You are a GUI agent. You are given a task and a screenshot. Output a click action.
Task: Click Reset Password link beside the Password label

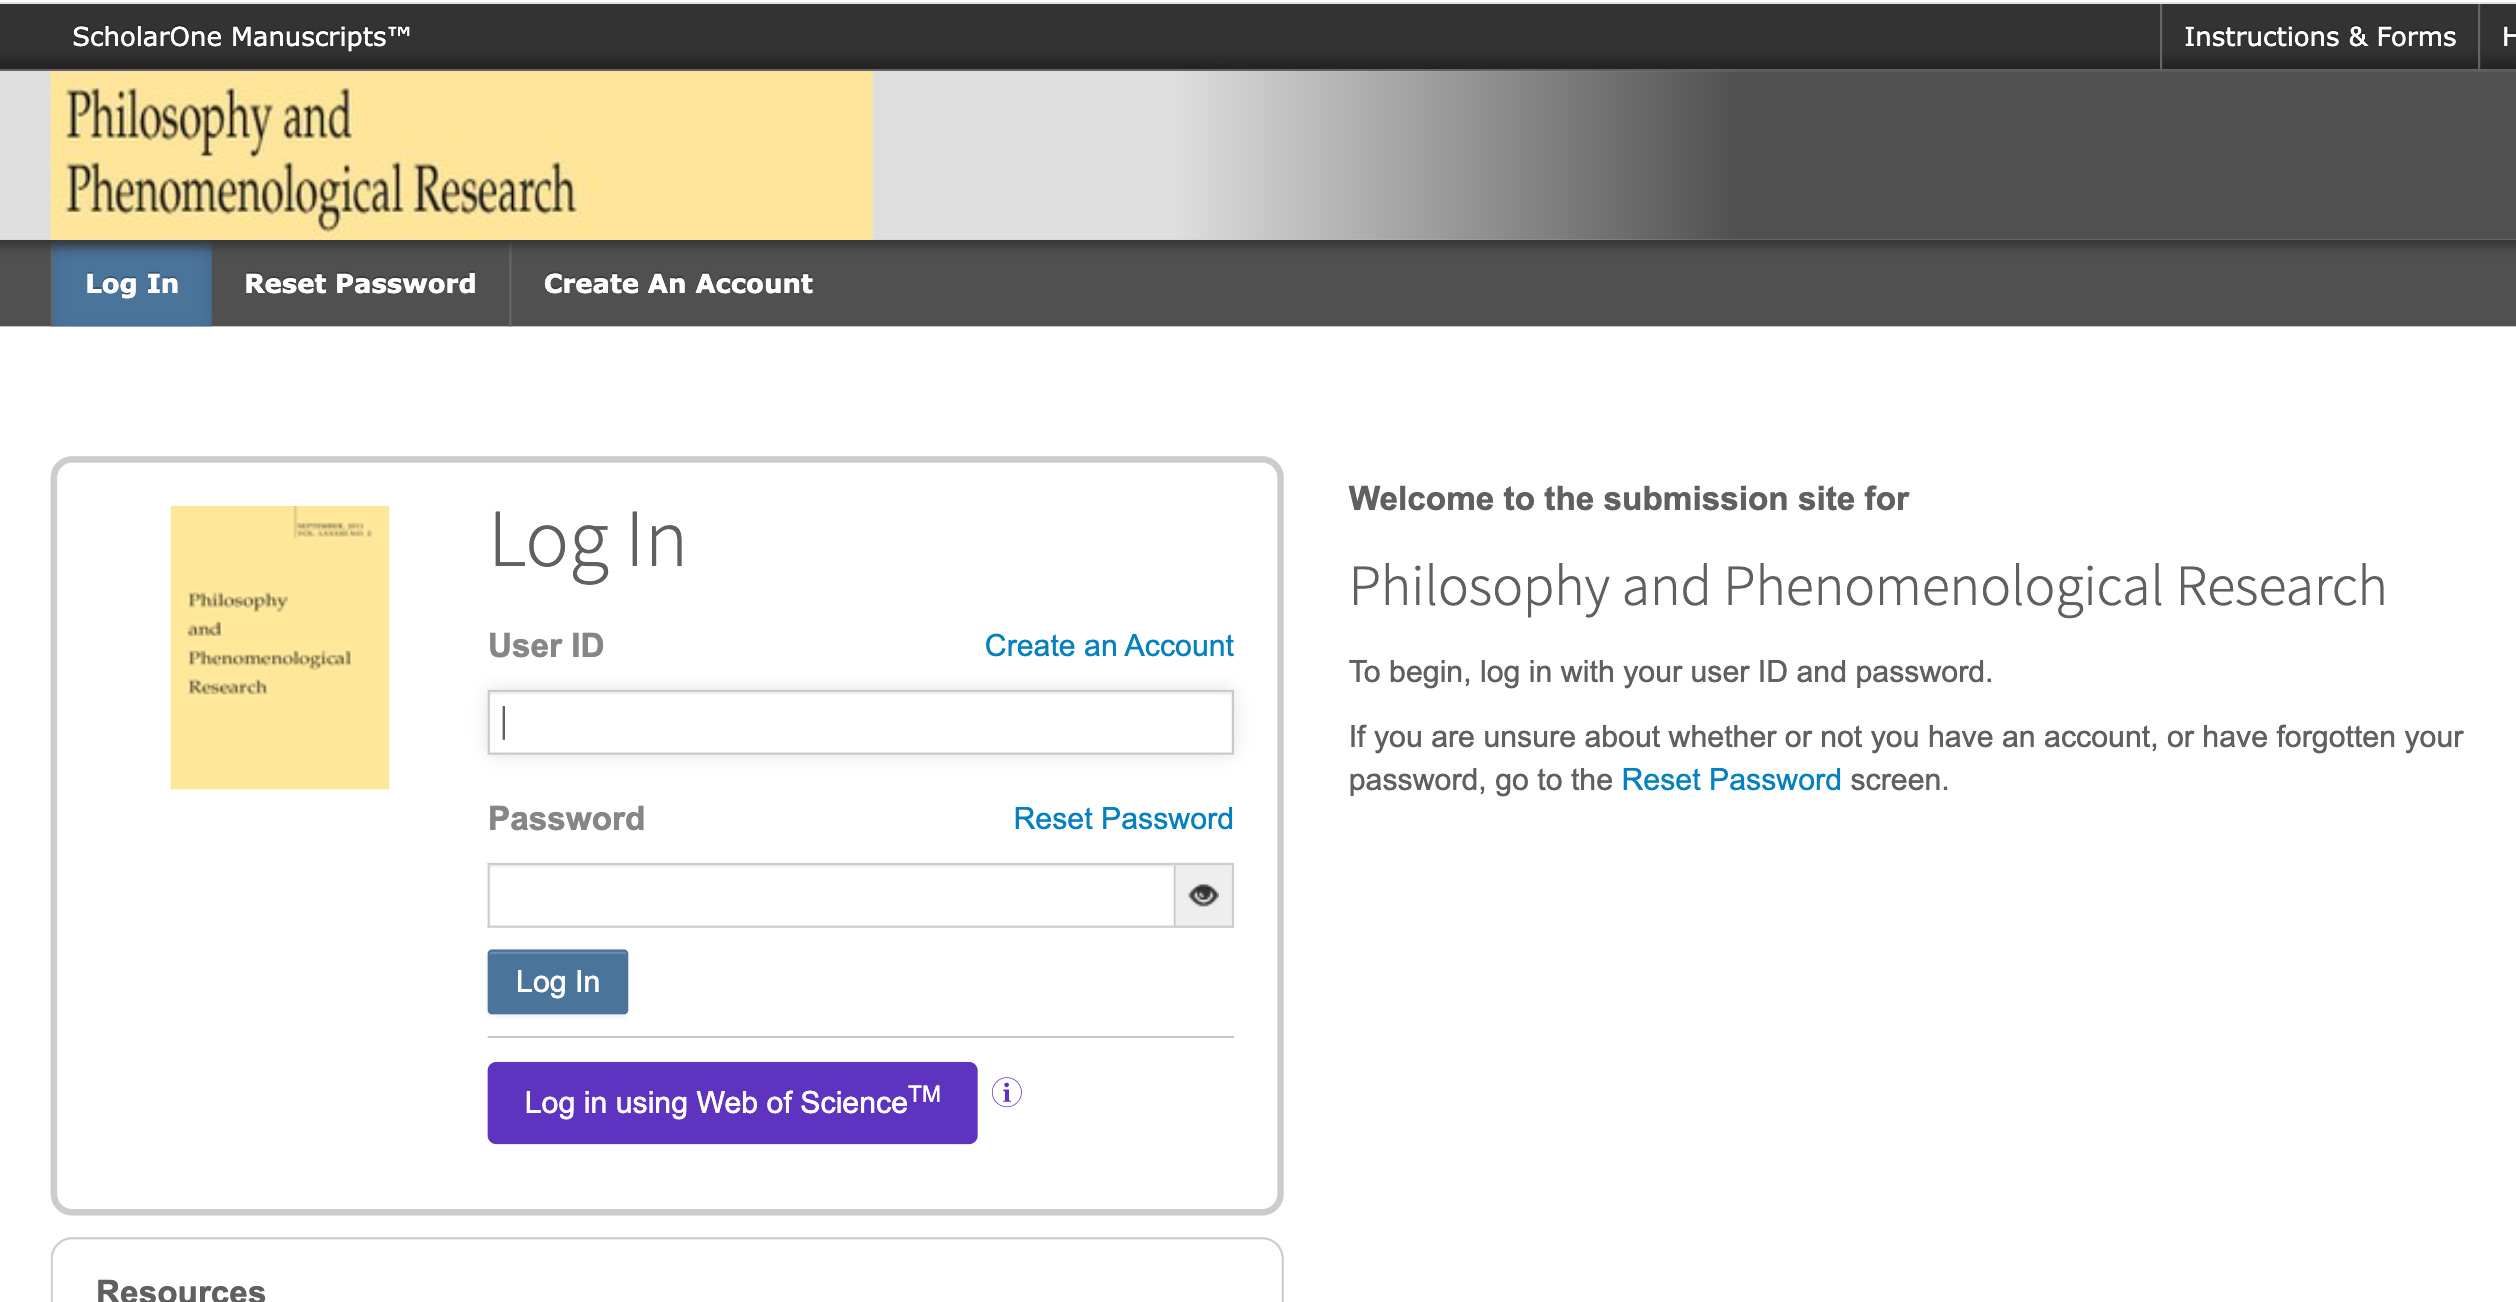tap(1122, 818)
